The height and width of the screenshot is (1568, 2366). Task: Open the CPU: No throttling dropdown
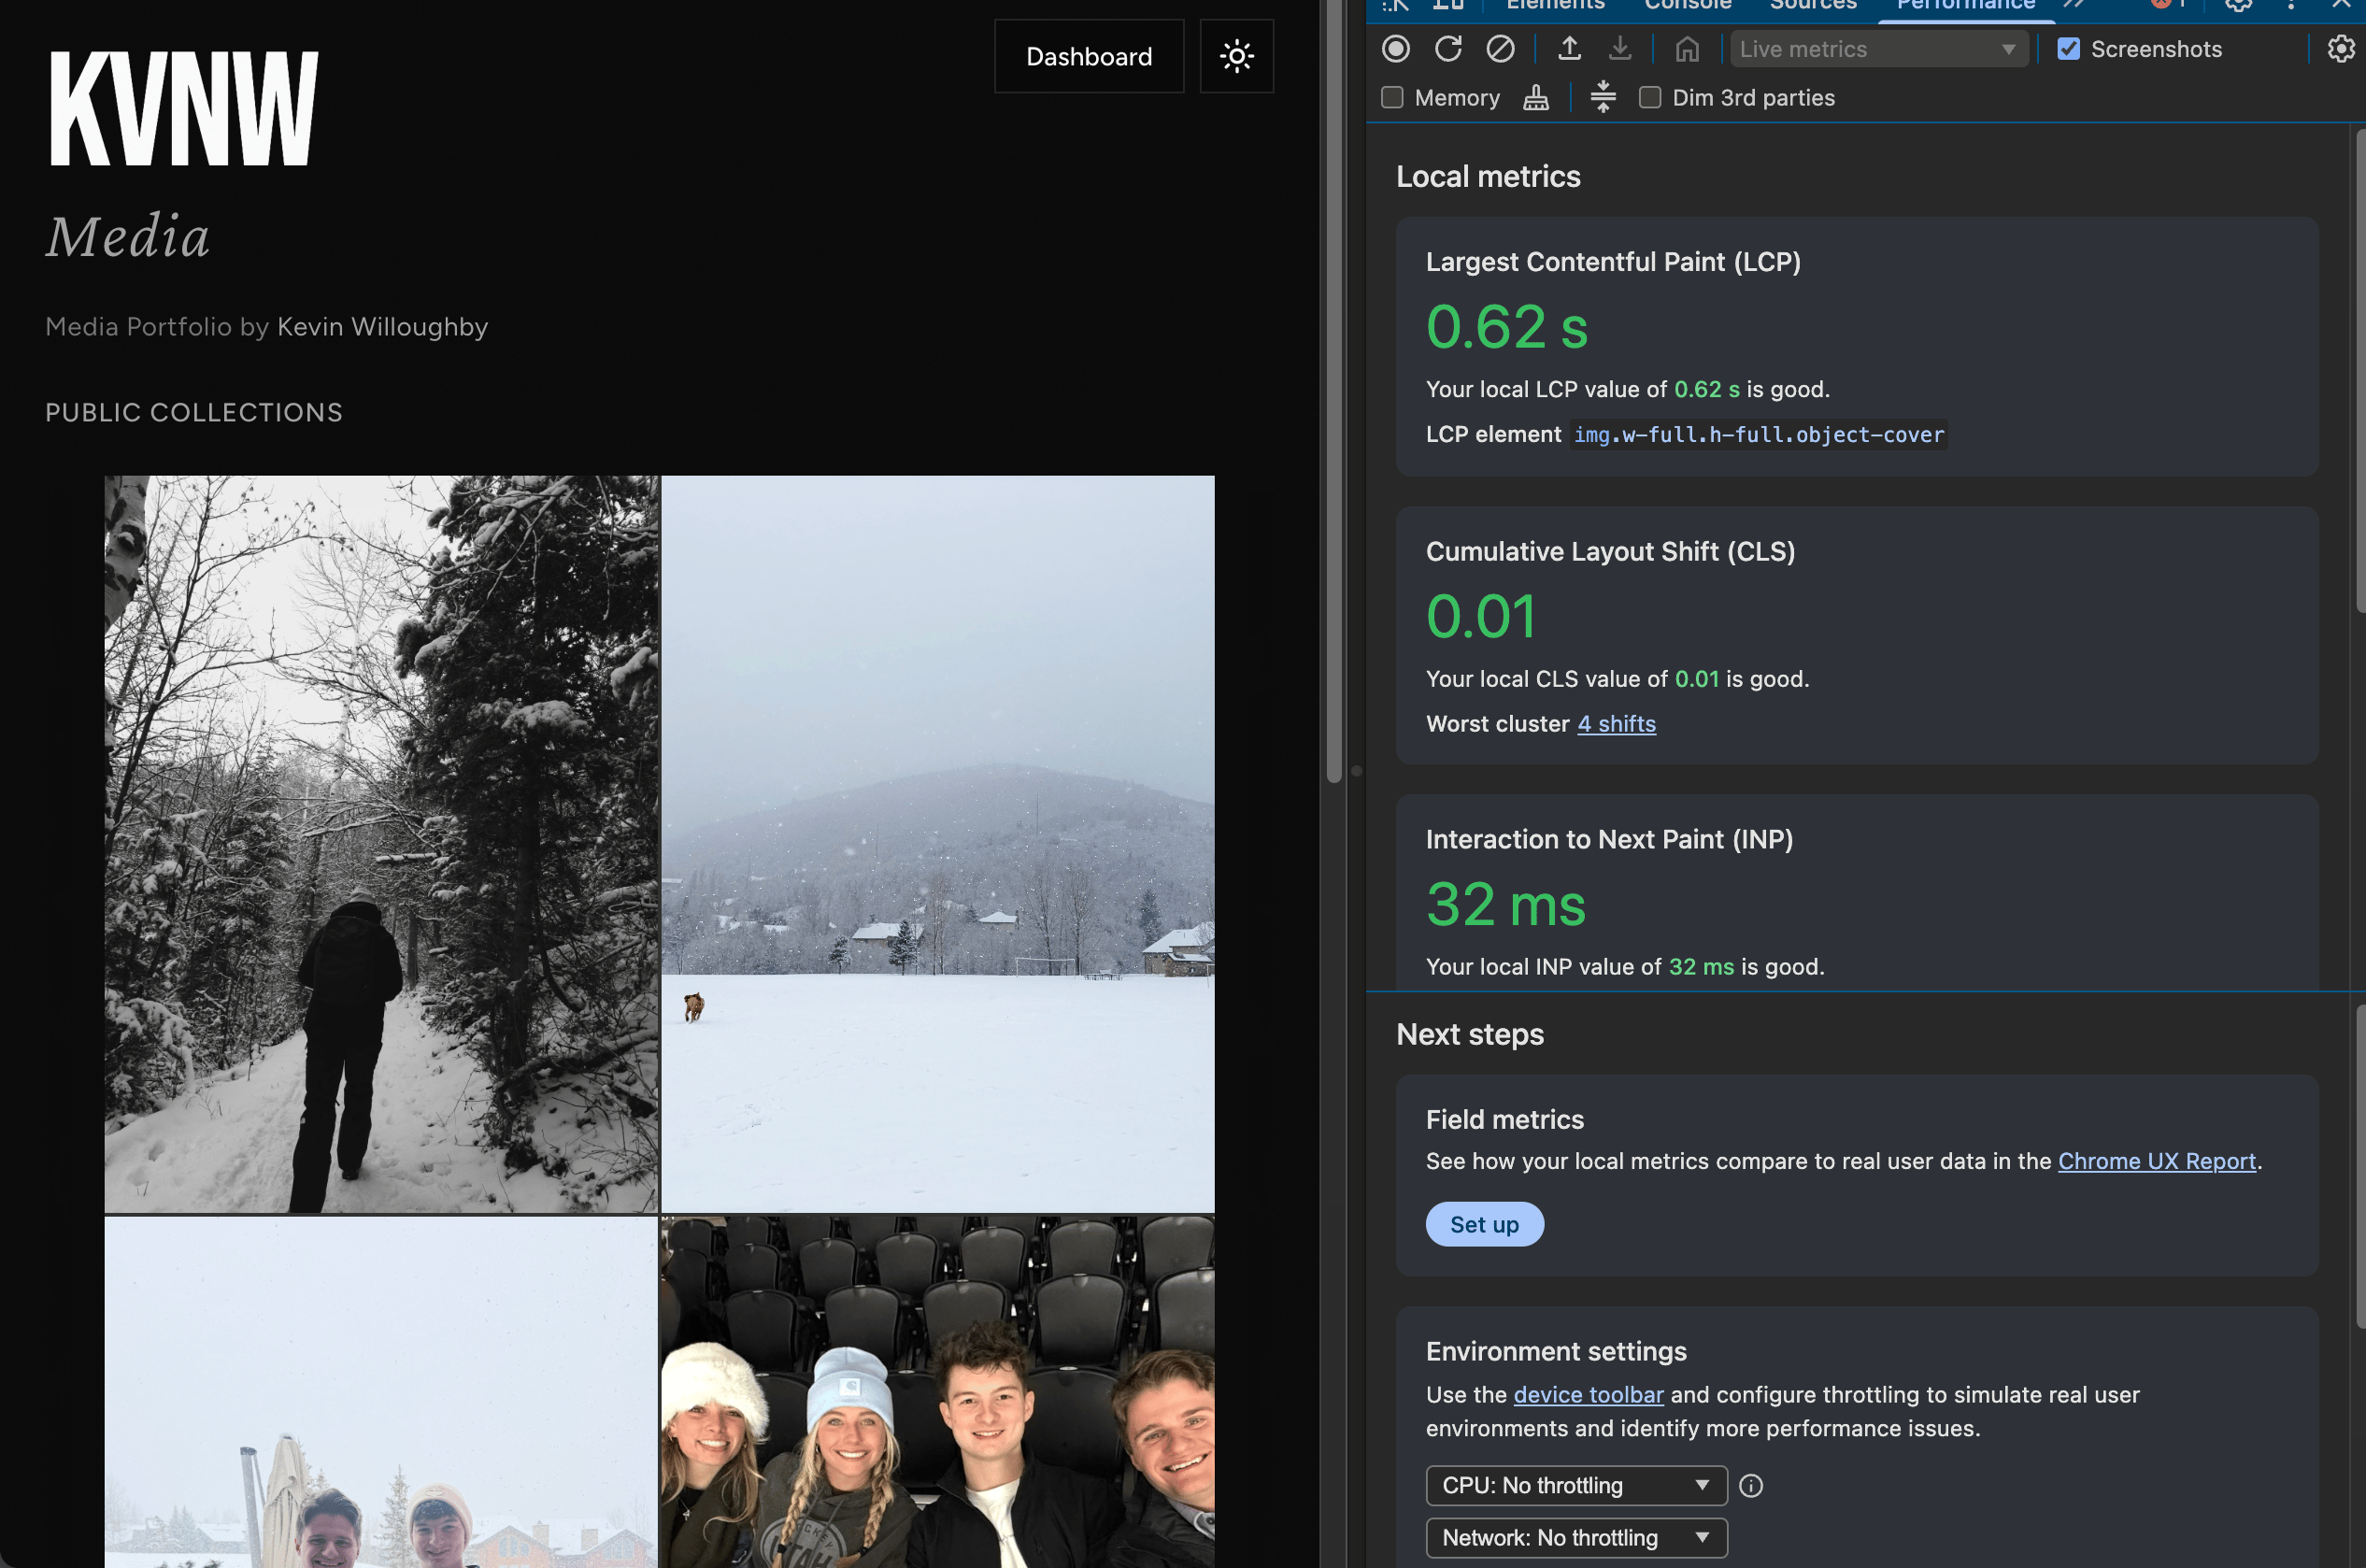[x=1576, y=1485]
